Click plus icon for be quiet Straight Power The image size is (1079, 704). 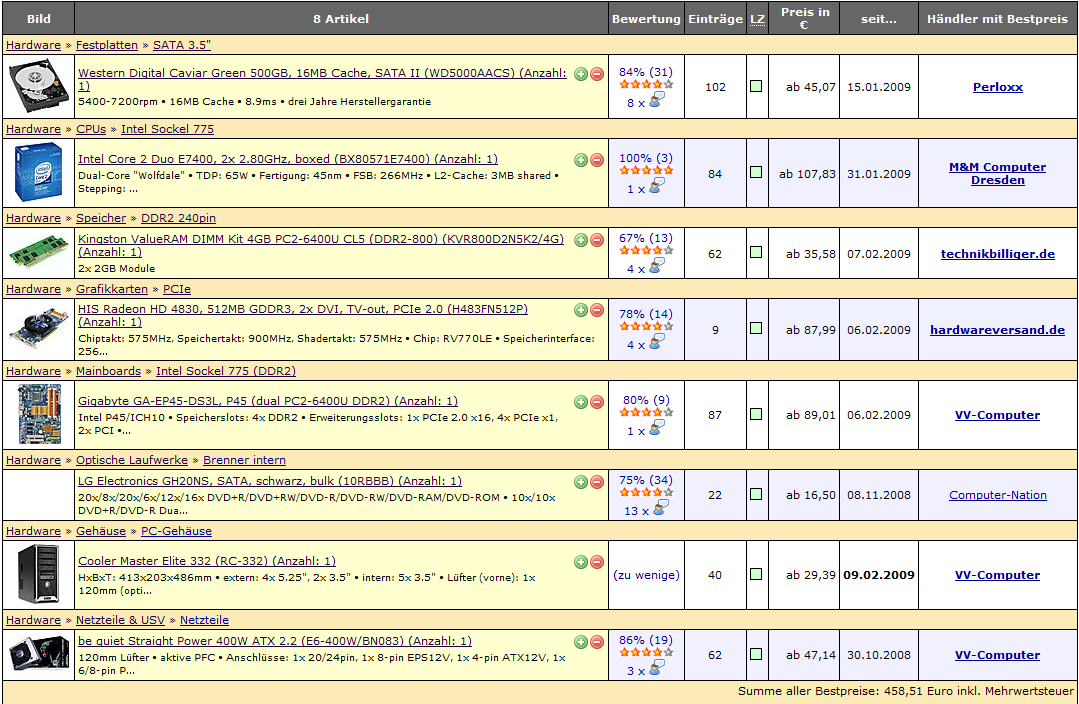pos(581,641)
